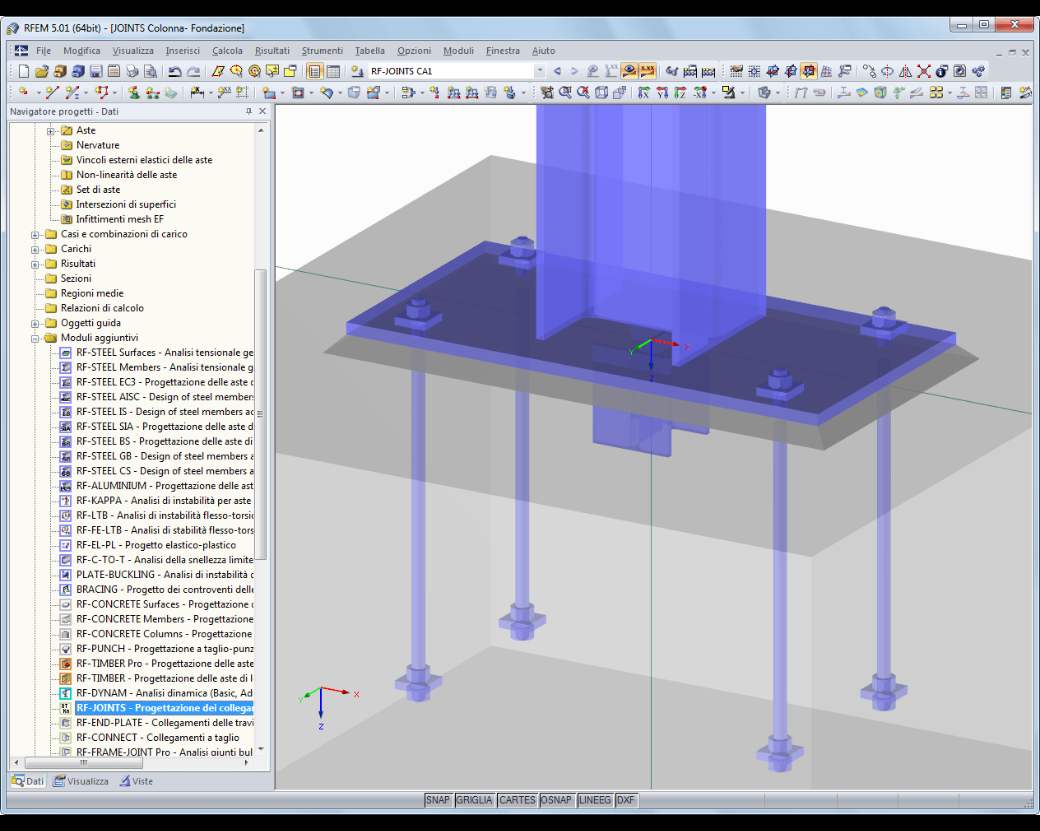The image size is (1040, 831).
Task: Go to previous load case arrow
Action: tap(557, 71)
